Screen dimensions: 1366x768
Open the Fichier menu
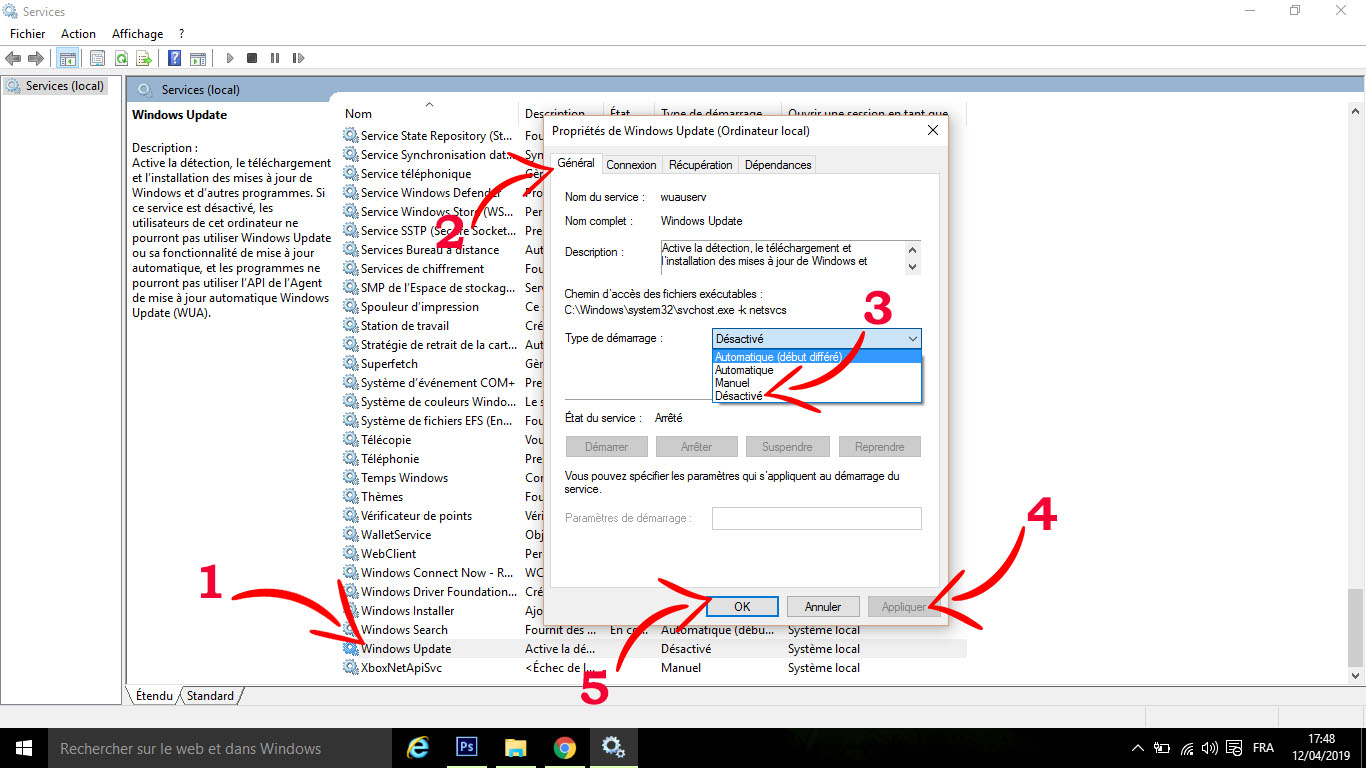28,33
